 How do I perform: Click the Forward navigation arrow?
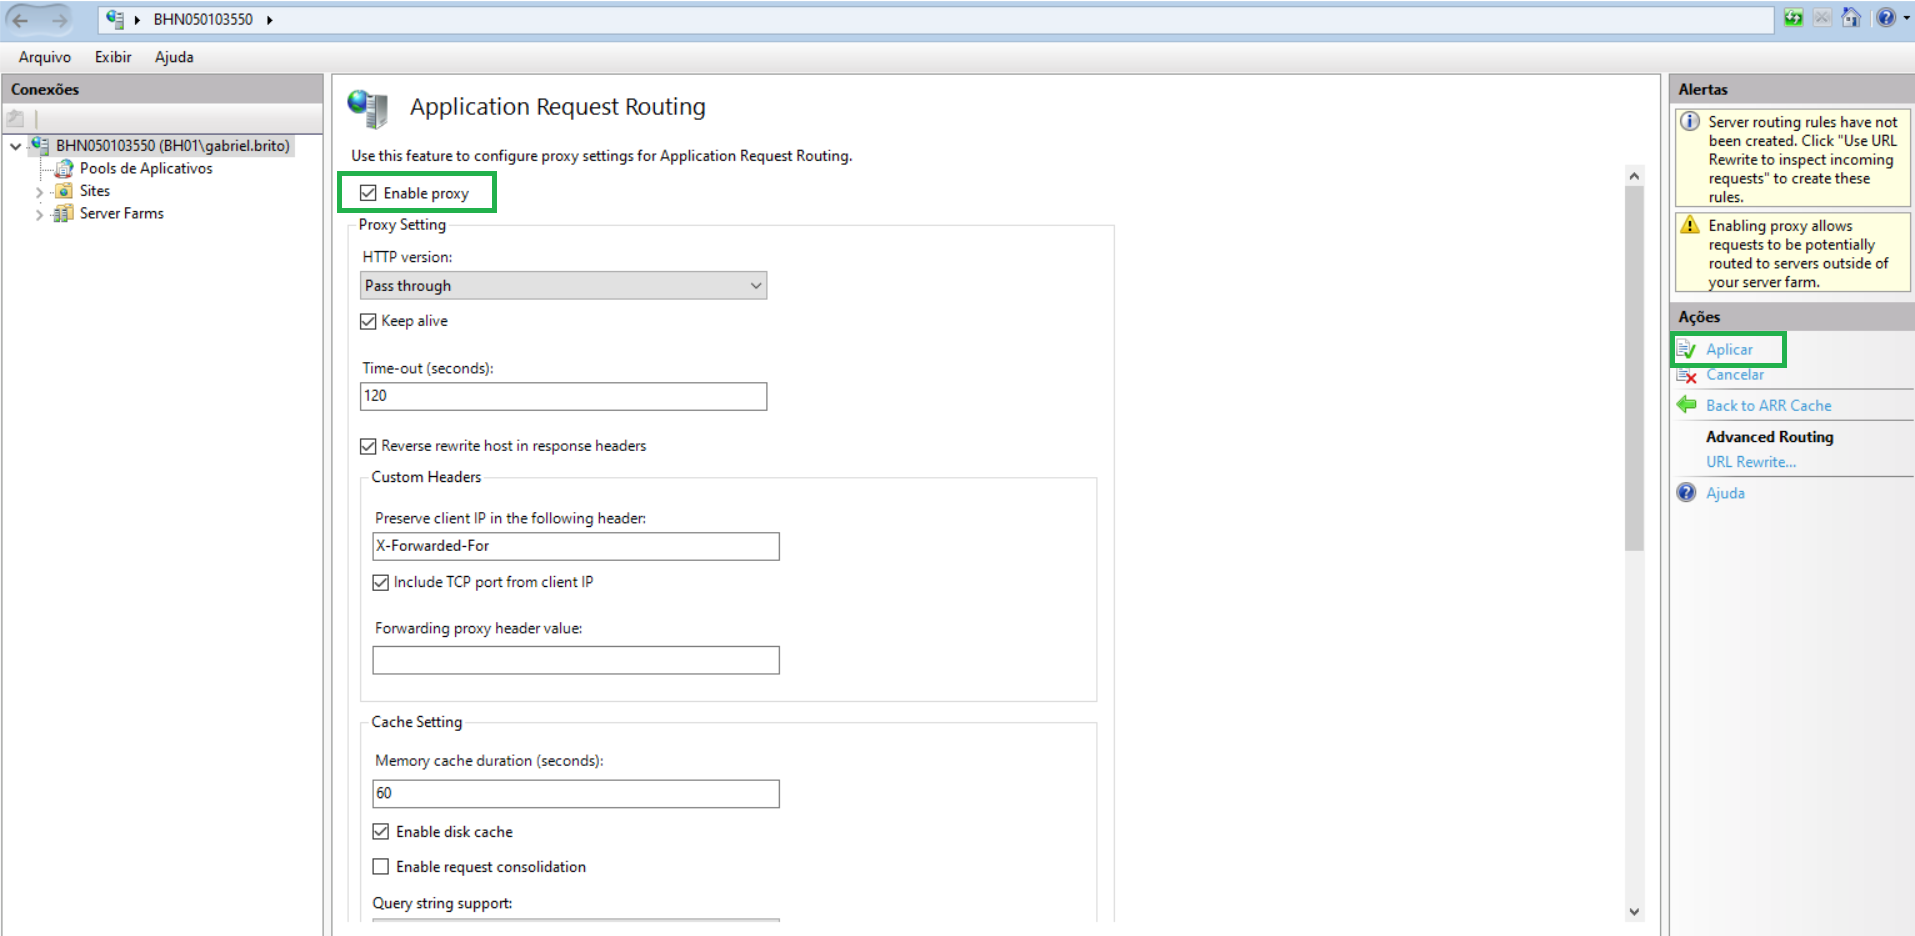tap(59, 19)
